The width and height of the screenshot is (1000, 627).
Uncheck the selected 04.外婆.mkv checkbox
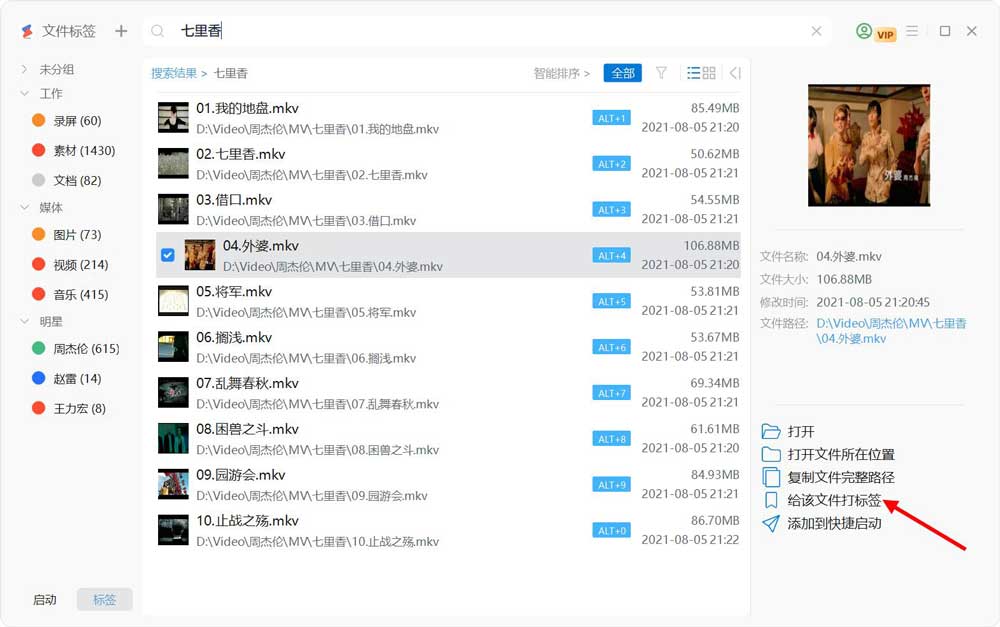tap(168, 253)
